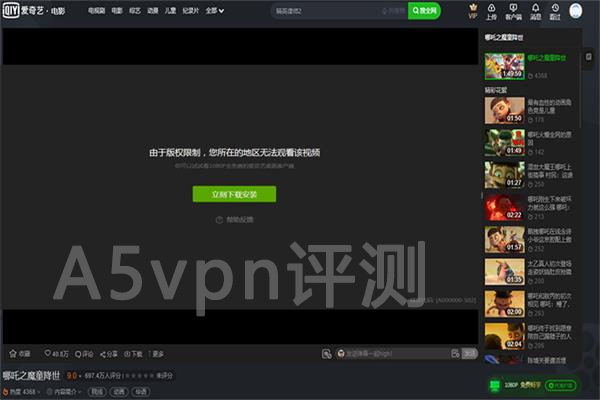
Task: Open the 儿童 nav item
Action: (x=170, y=11)
